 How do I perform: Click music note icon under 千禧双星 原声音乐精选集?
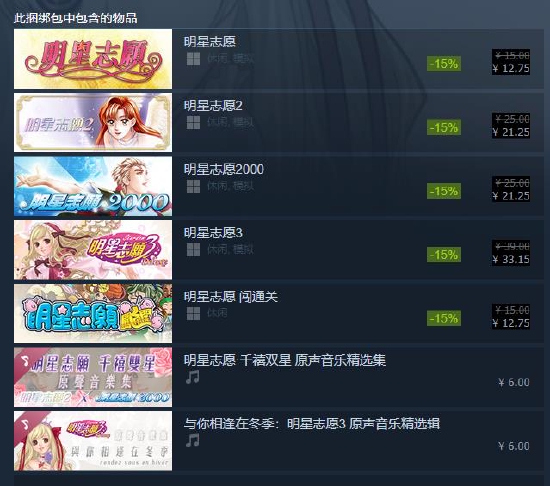click(x=193, y=377)
